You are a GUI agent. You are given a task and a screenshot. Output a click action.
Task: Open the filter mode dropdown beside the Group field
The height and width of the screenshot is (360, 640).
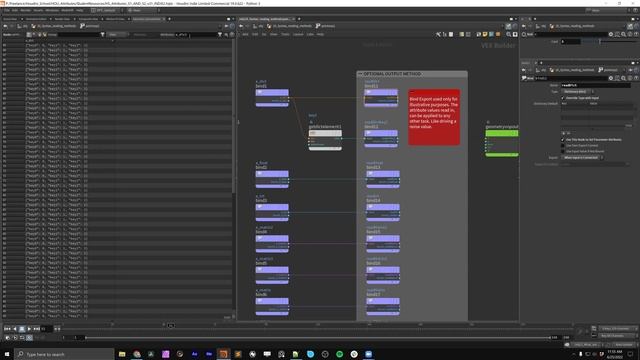pyautogui.click(x=118, y=35)
